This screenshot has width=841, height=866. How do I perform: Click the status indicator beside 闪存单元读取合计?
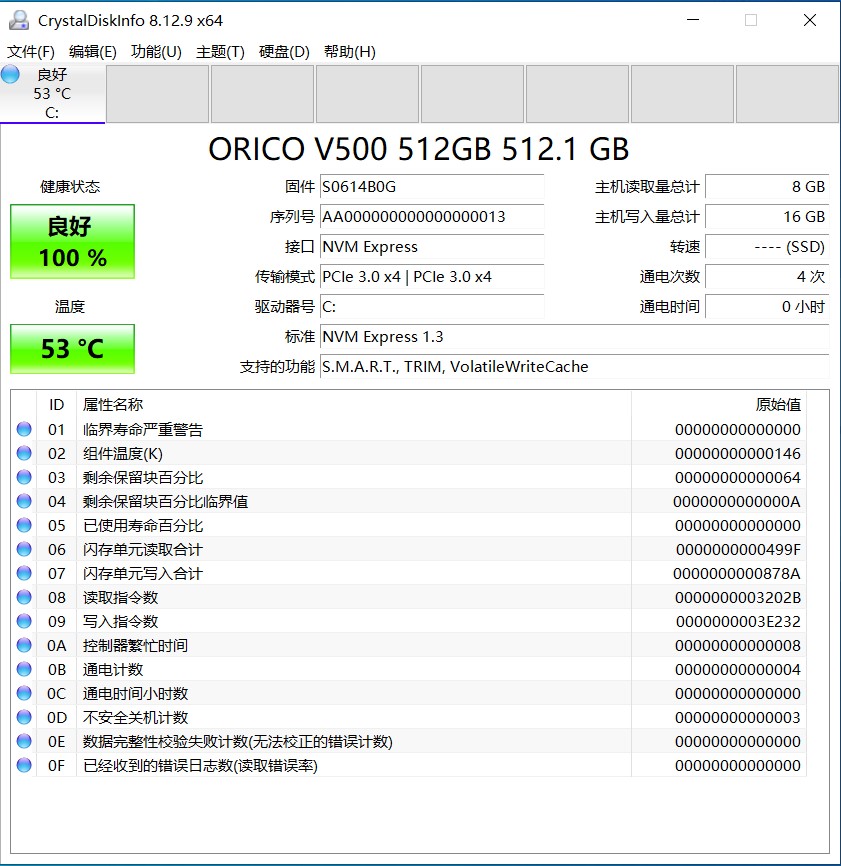tap(24, 550)
